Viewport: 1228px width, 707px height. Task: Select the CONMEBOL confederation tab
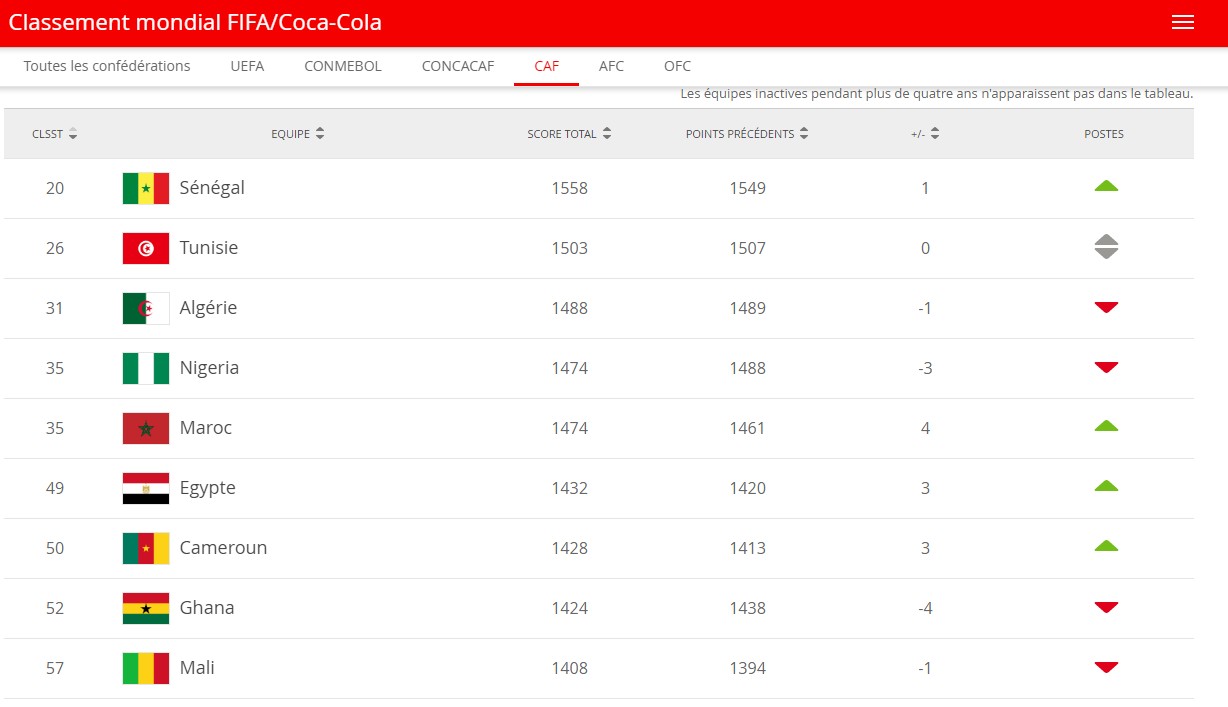(343, 66)
